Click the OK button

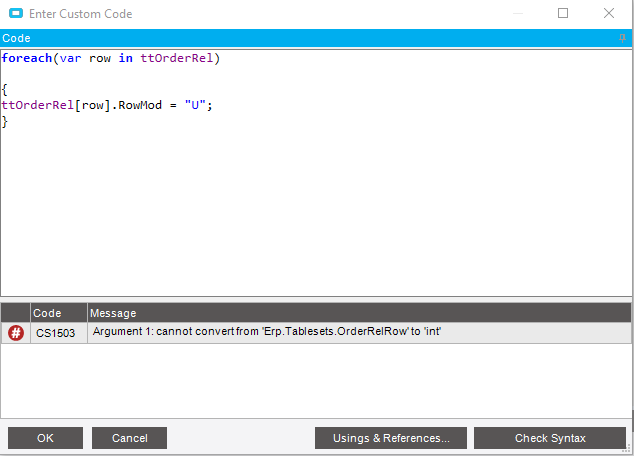click(45, 438)
